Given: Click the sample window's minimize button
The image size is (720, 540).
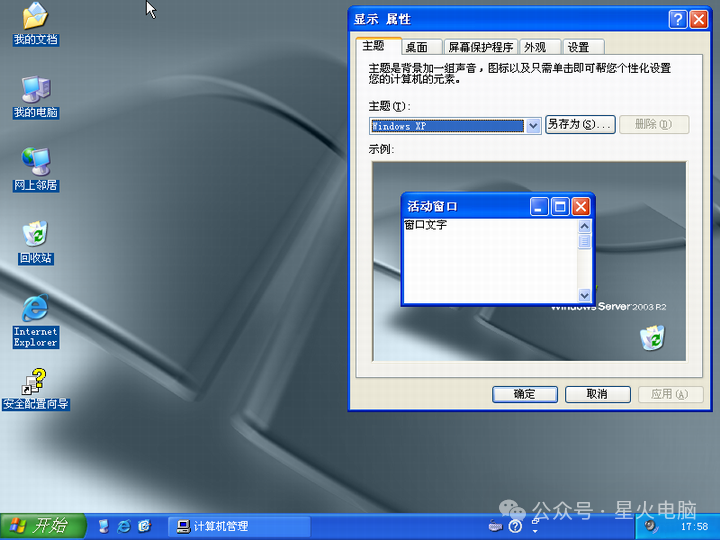Looking at the screenshot, I should tap(539, 207).
